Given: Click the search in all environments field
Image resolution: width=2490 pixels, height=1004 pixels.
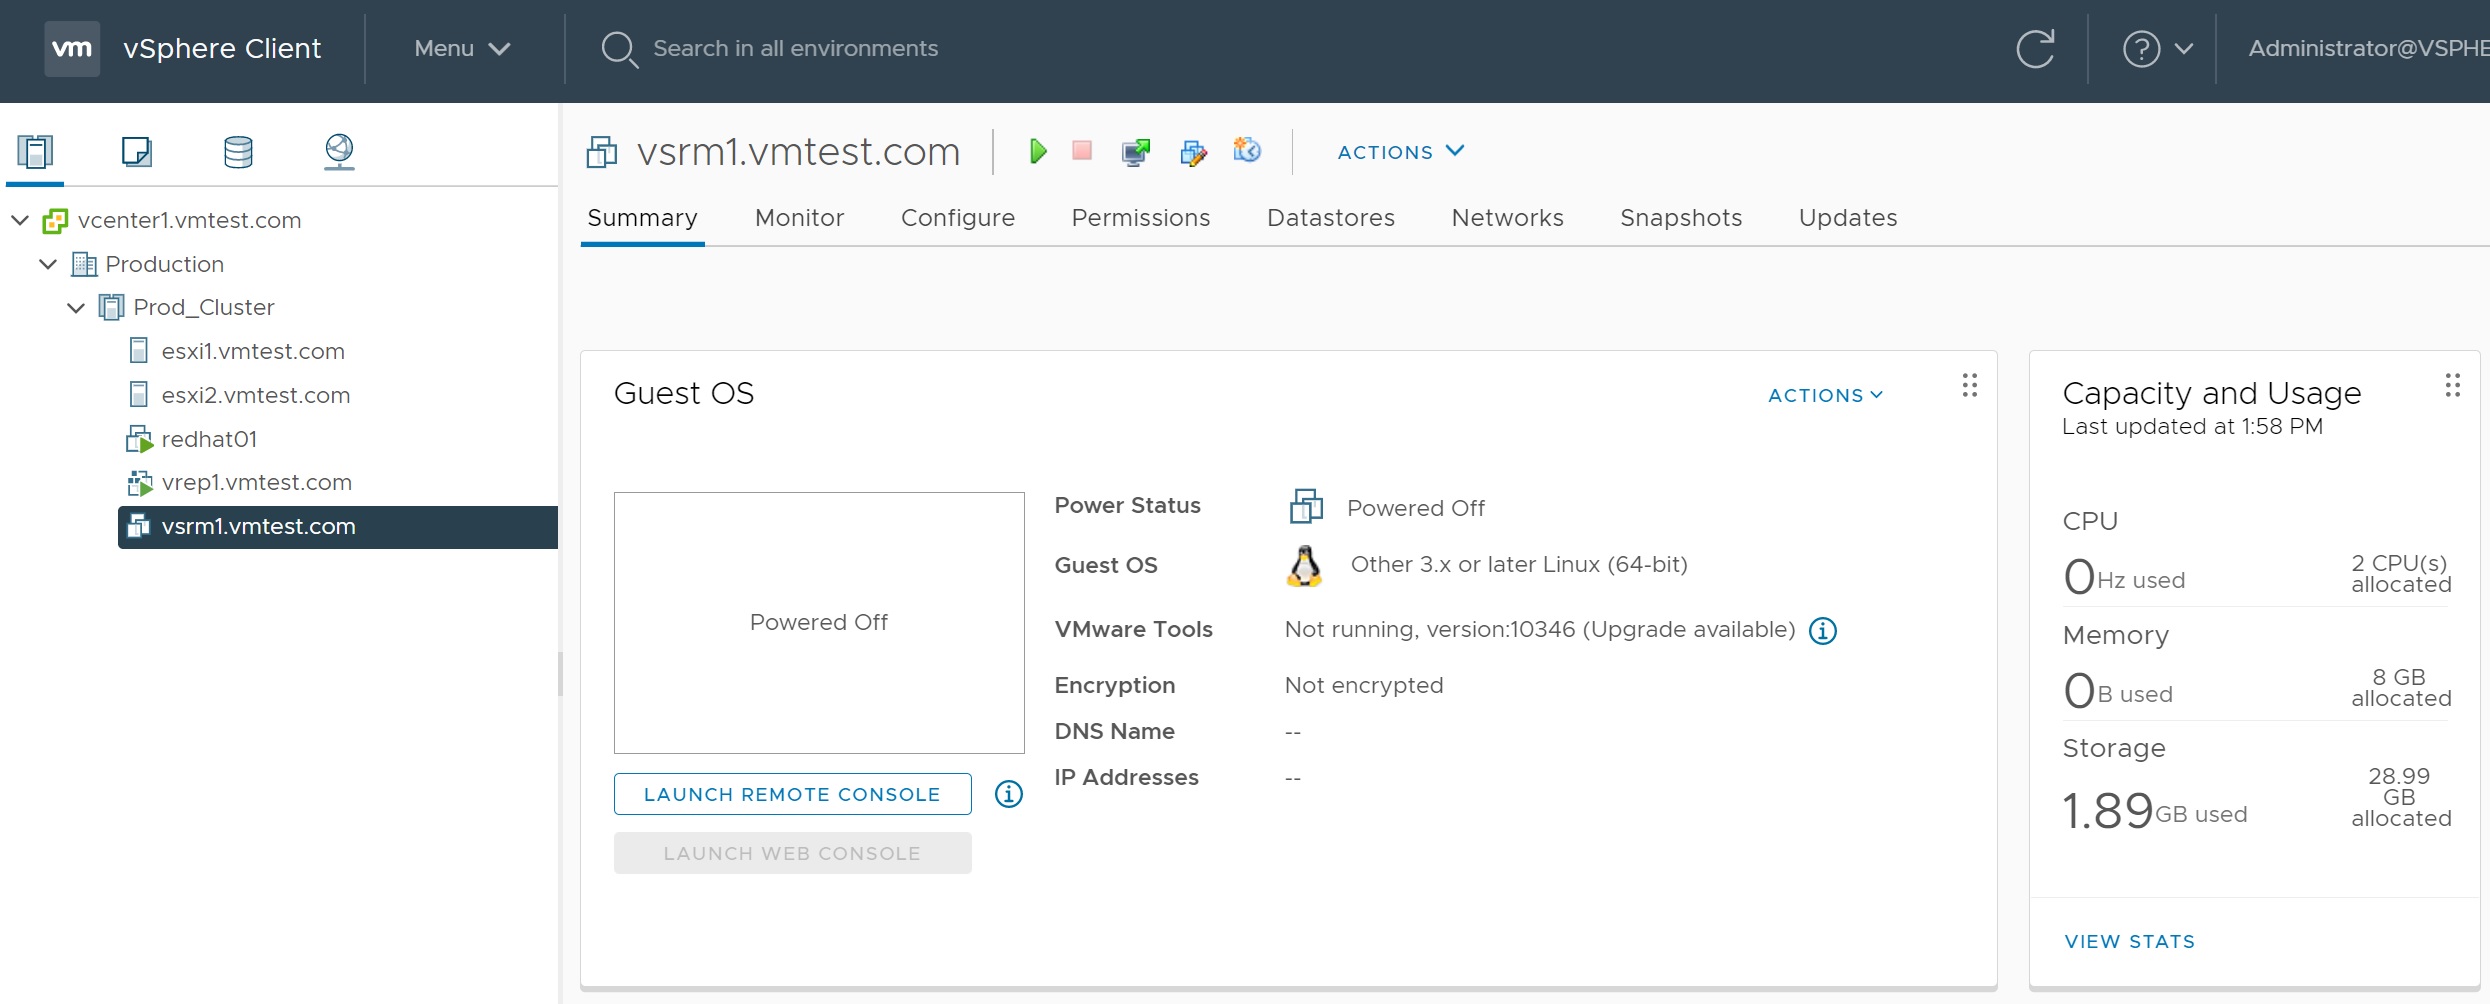Looking at the screenshot, I should click(795, 49).
